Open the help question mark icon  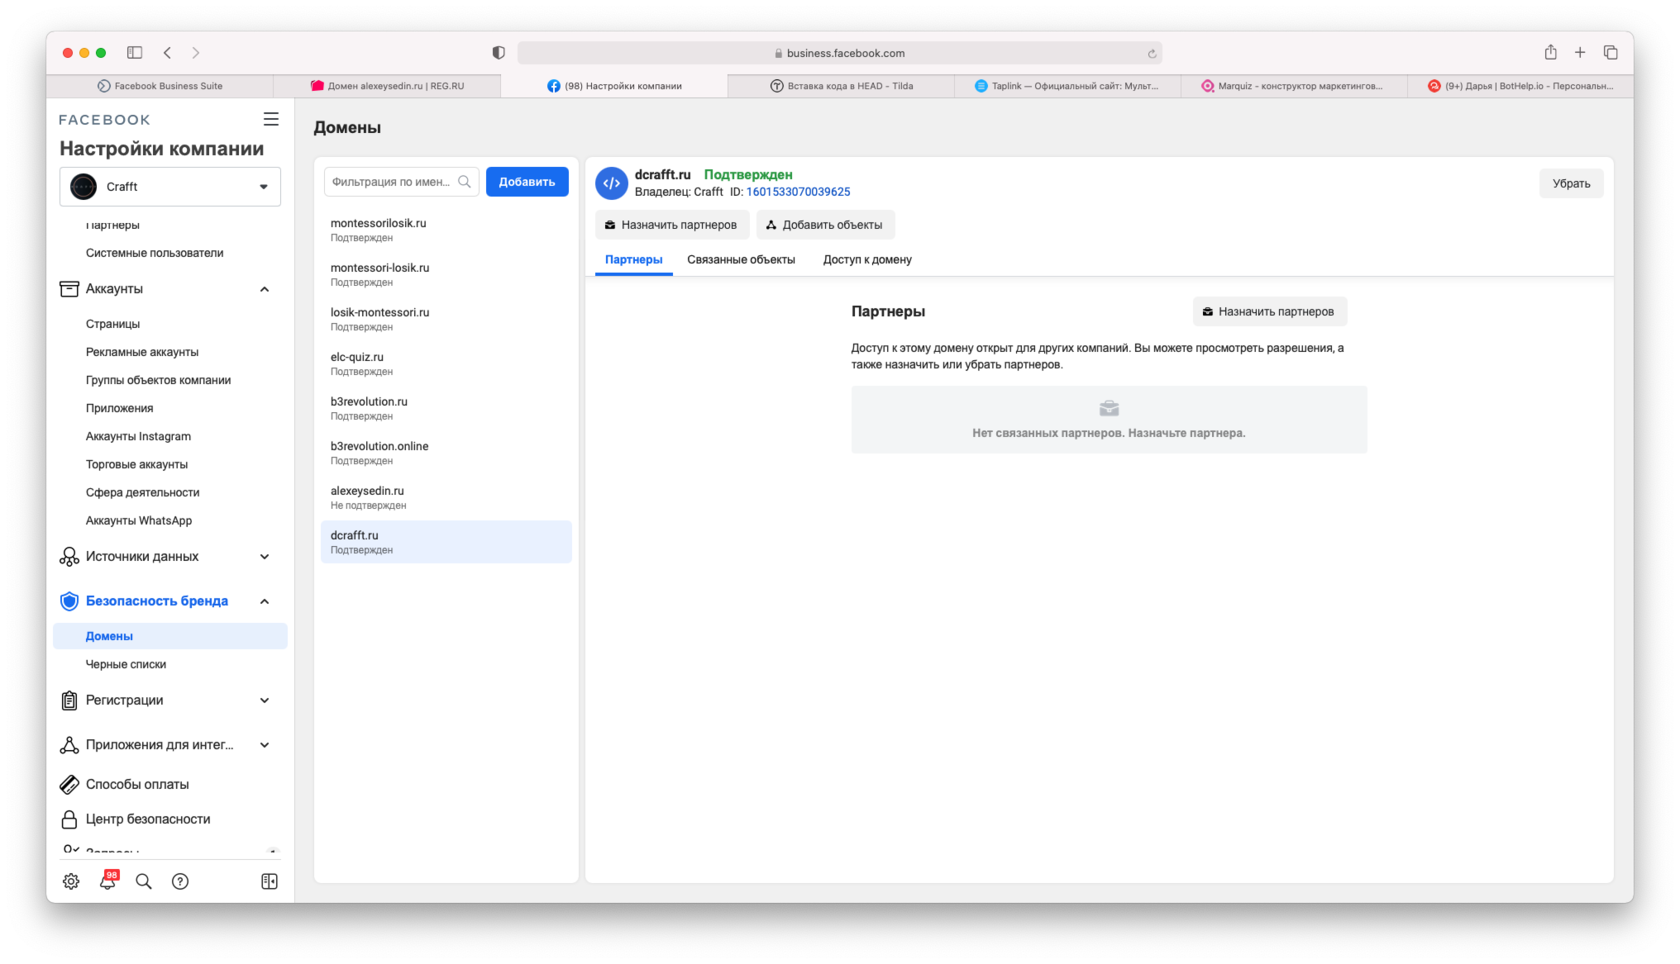point(180,881)
